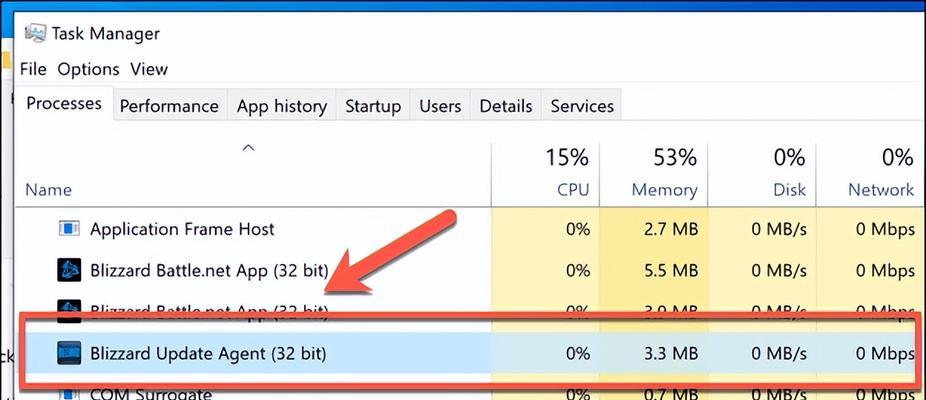
Task: Click the Task Manager title bar icon
Action: click(35, 33)
